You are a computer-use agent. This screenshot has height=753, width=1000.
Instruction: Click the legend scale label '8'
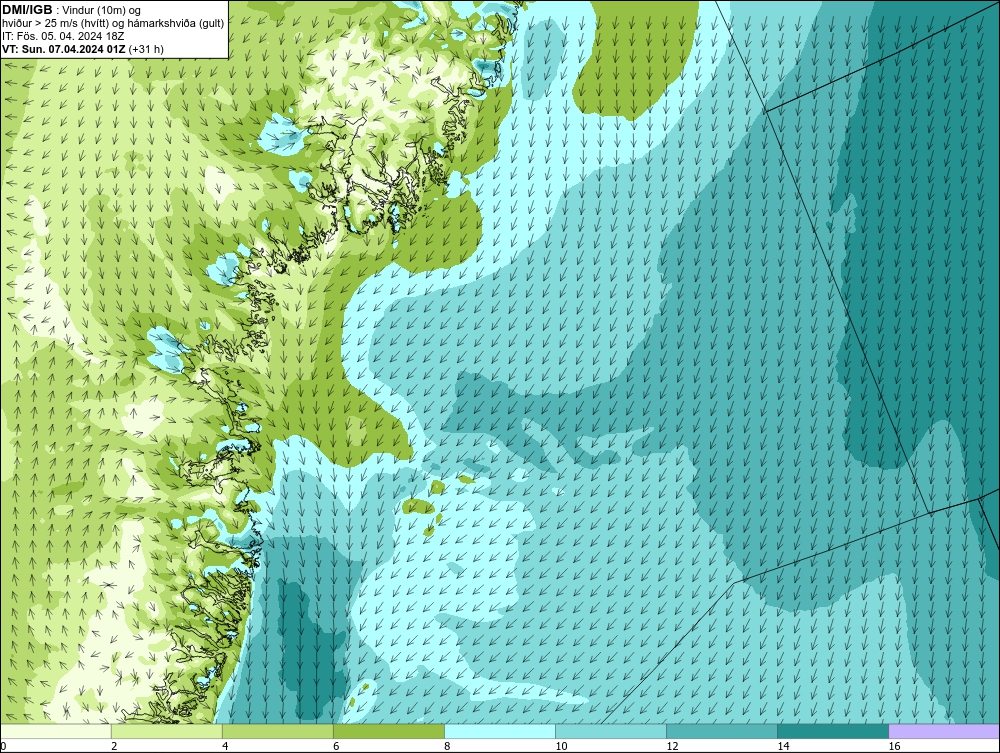(447, 747)
